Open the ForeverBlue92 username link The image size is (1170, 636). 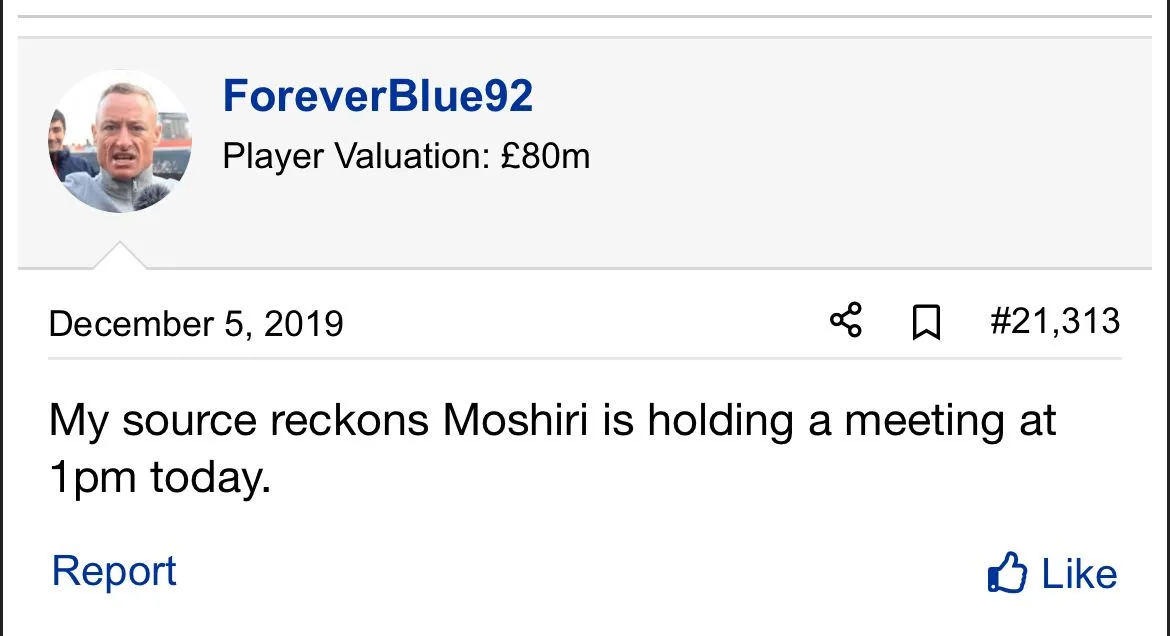pos(378,96)
